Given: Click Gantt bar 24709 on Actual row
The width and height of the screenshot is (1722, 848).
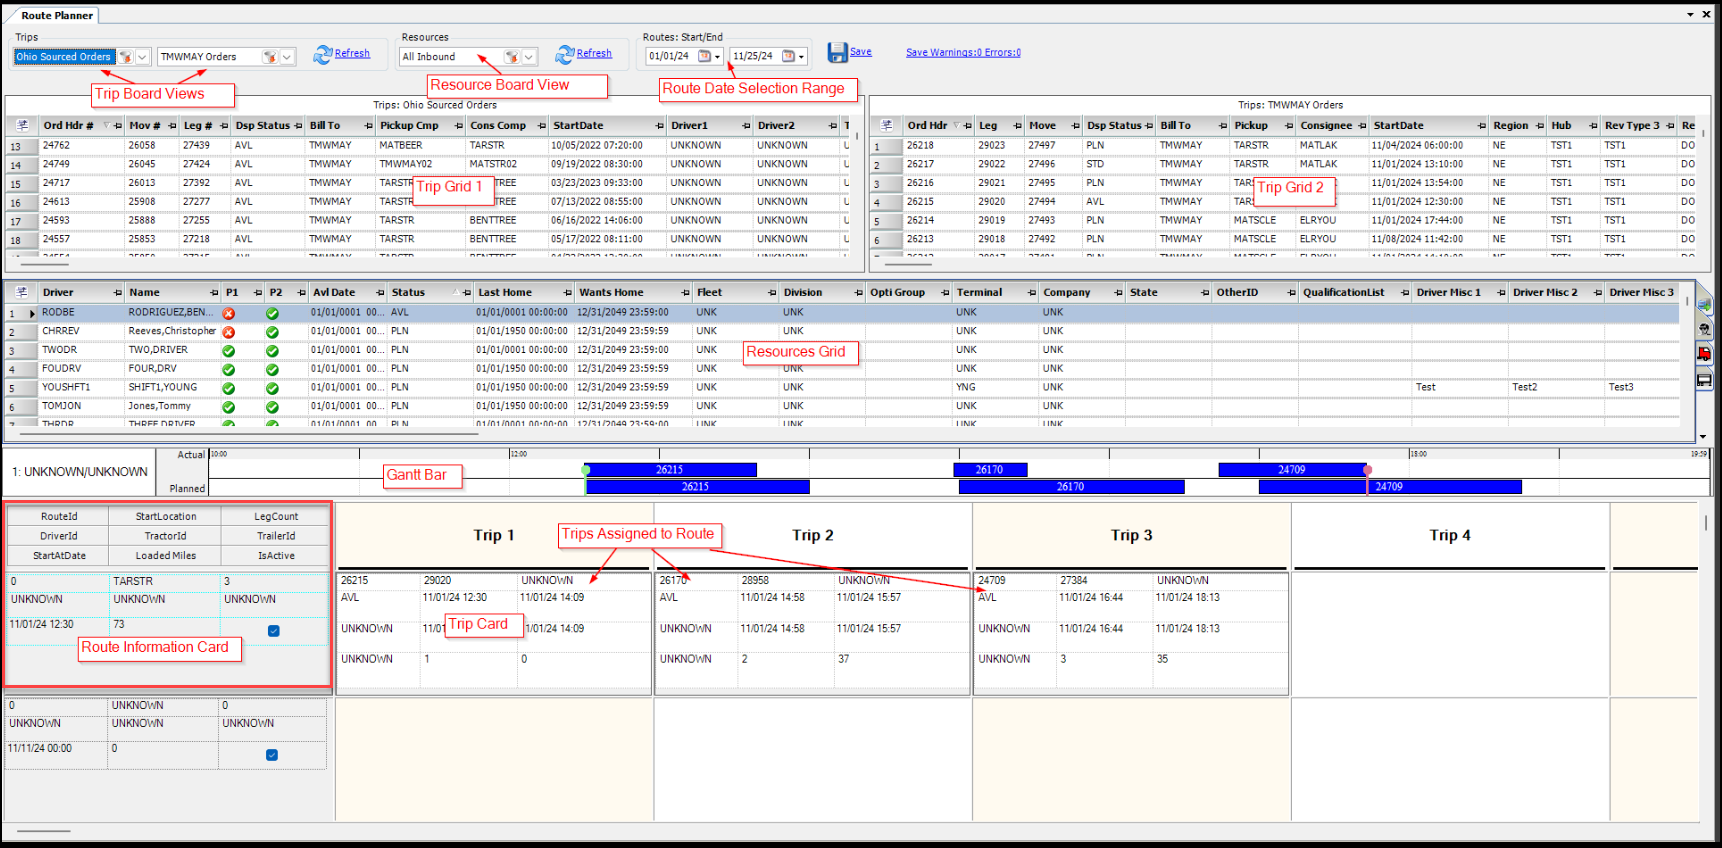Looking at the screenshot, I should [x=1291, y=470].
